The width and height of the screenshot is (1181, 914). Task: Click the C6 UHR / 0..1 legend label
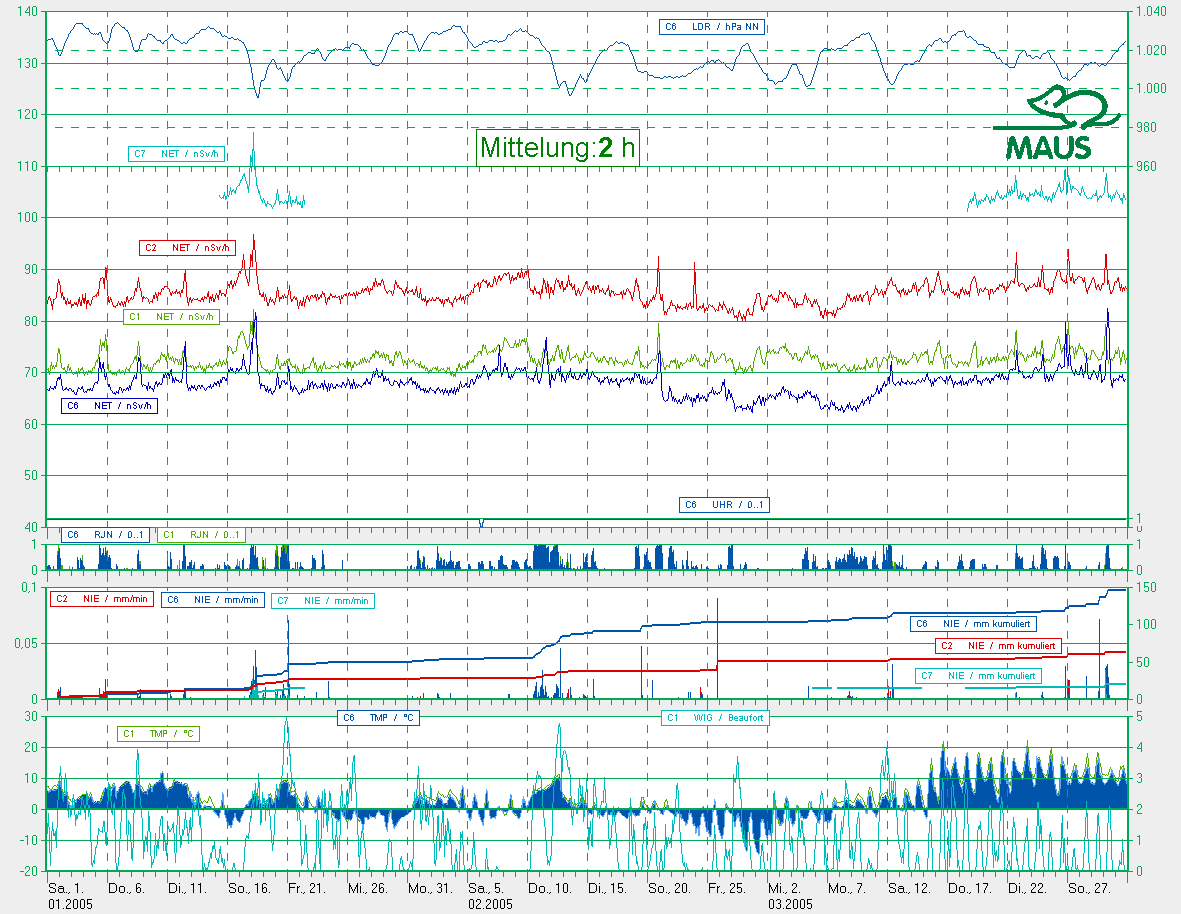725,505
